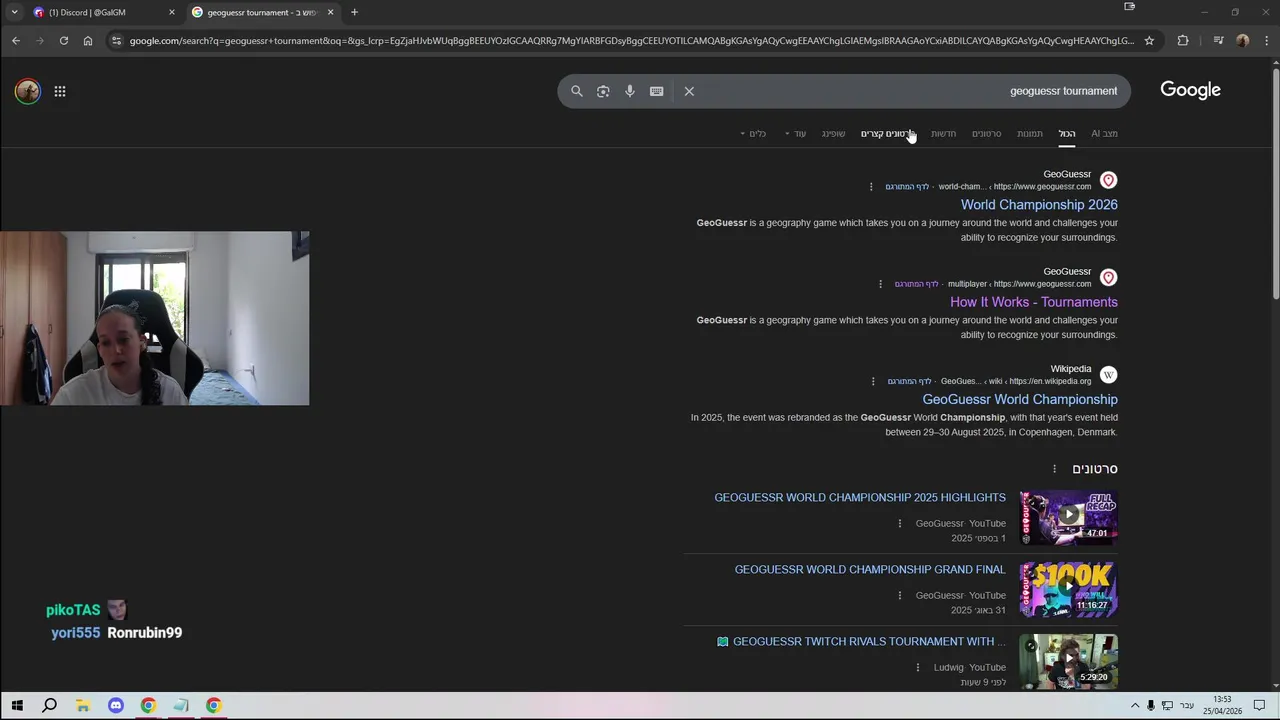The image size is (1280, 720).
Task: Open Chrome three-dot menu
Action: [x=1266, y=41]
